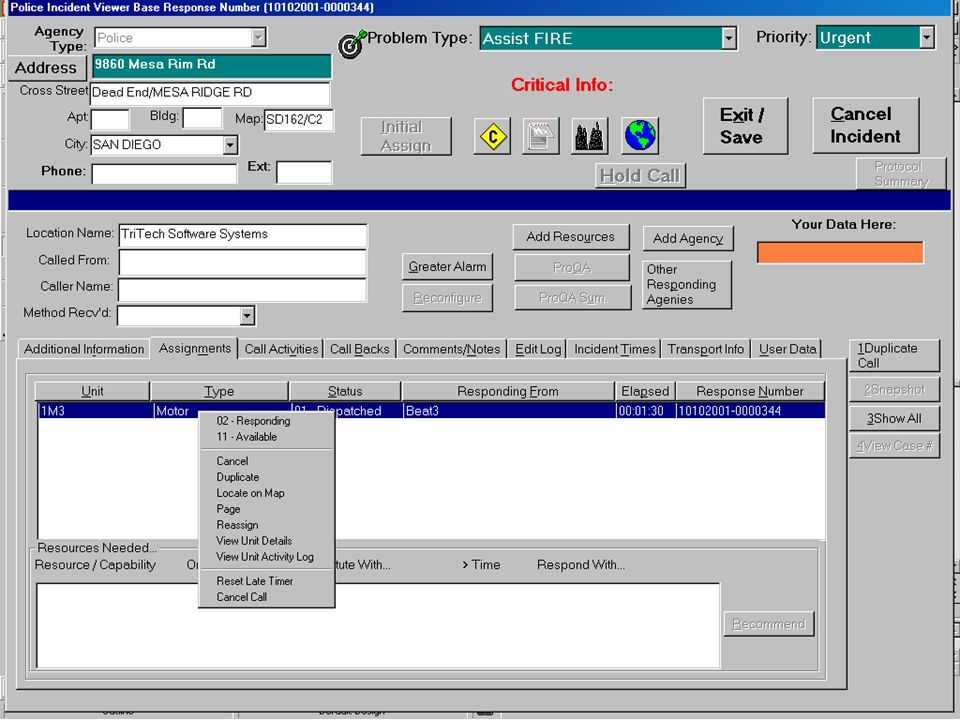Click the Address button
The height and width of the screenshot is (720, 960).
pos(47,68)
